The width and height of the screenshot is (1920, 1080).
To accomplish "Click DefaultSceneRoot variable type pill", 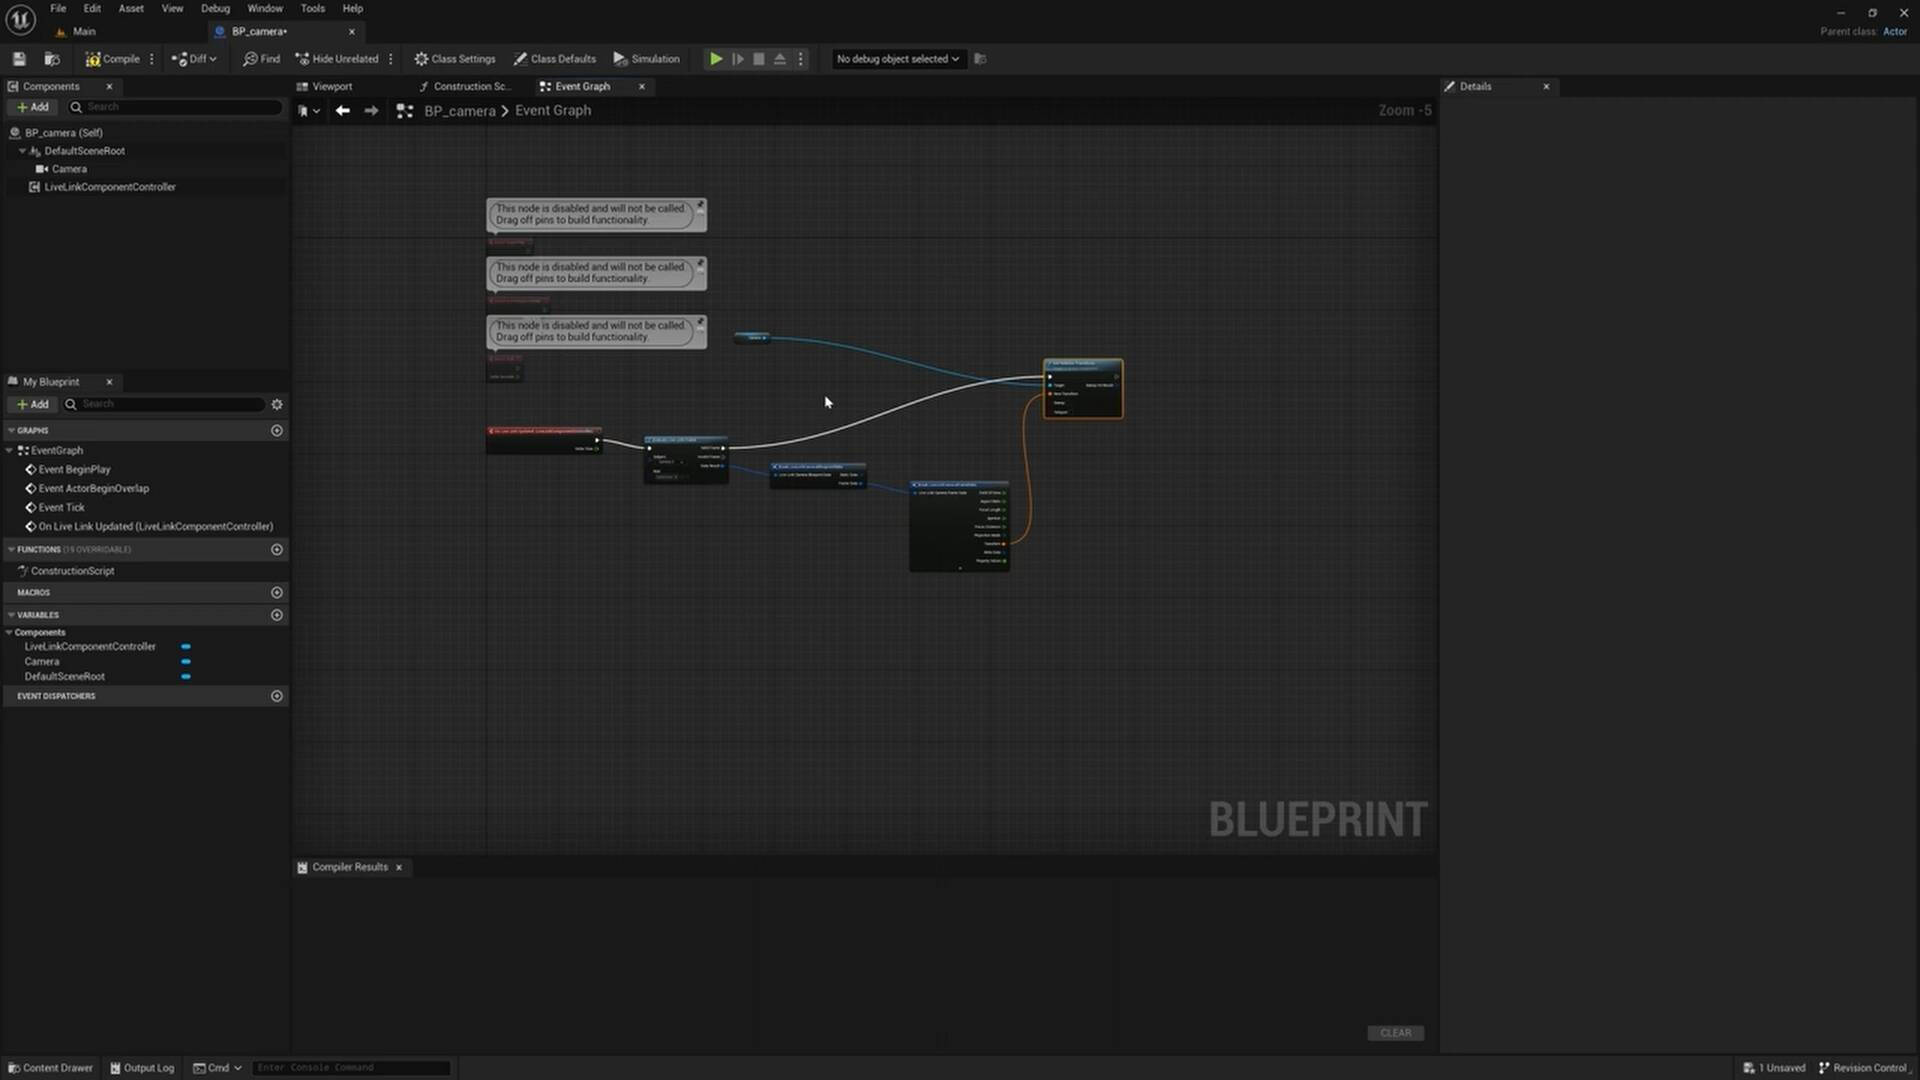I will 186,677.
